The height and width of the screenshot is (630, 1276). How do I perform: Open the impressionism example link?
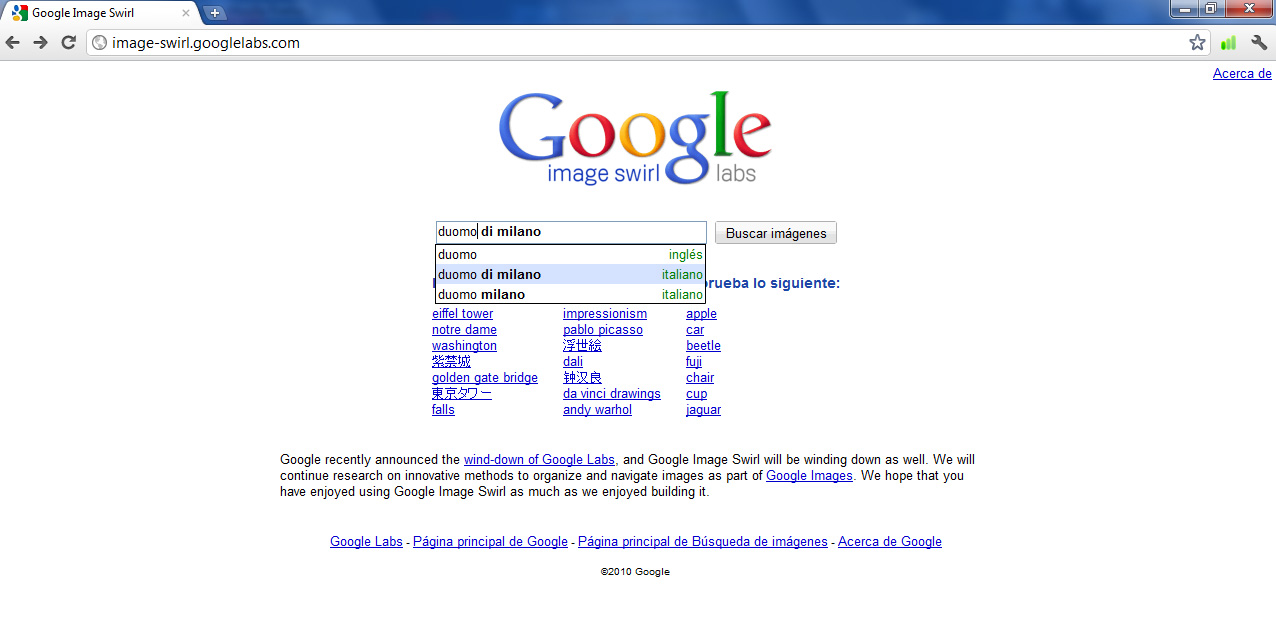pyautogui.click(x=605, y=314)
